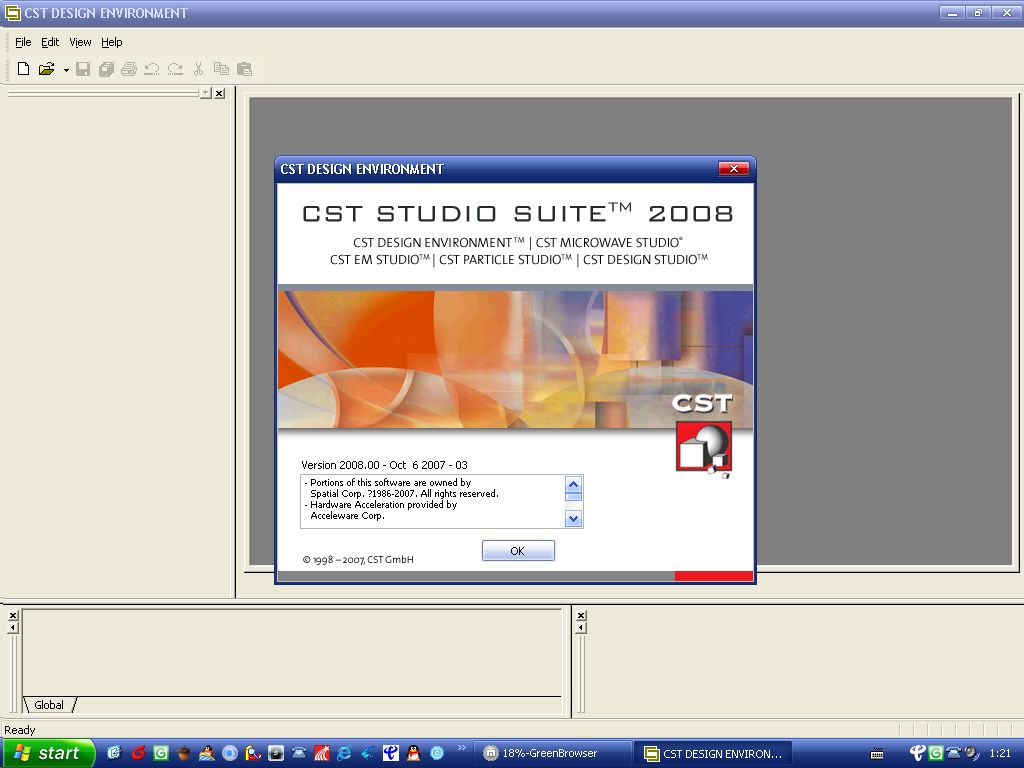1024x768 pixels.
Task: Click the white China Telecom tray icon
Action: click(x=918, y=753)
